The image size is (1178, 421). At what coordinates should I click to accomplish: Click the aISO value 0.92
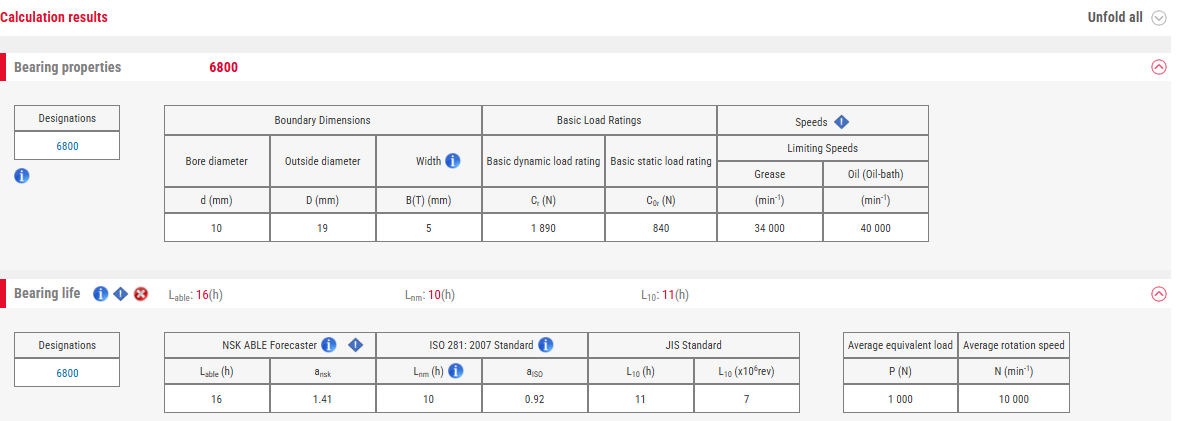534,399
